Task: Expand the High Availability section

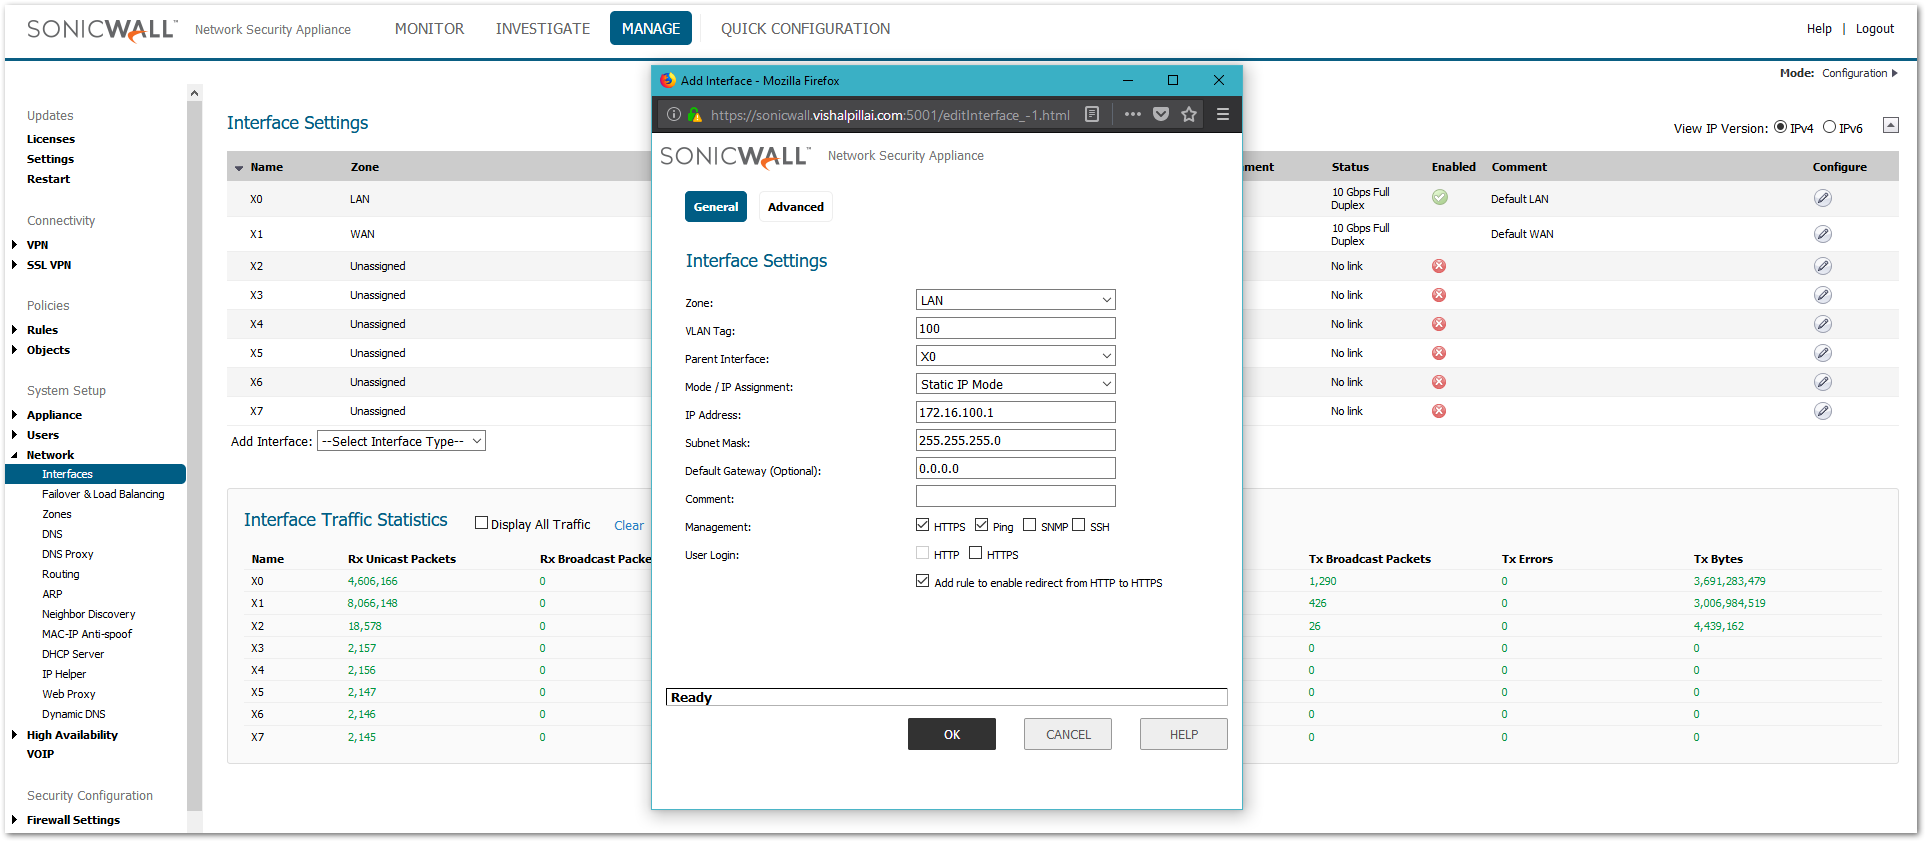Action: [x=14, y=735]
